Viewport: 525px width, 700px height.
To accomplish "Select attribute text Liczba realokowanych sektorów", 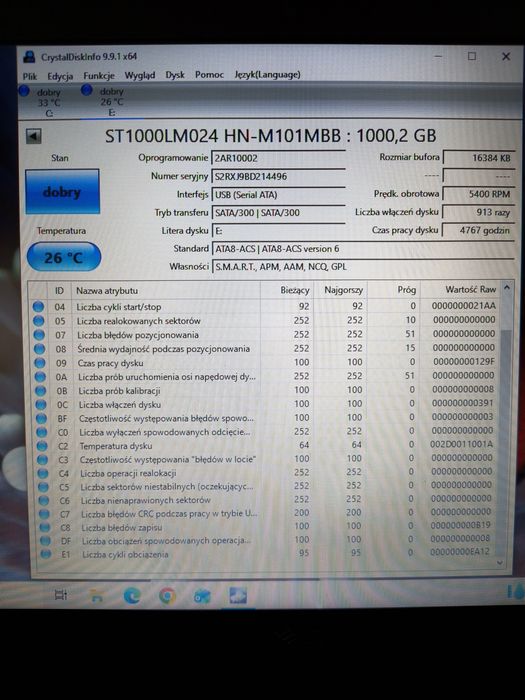I will 138,321.
